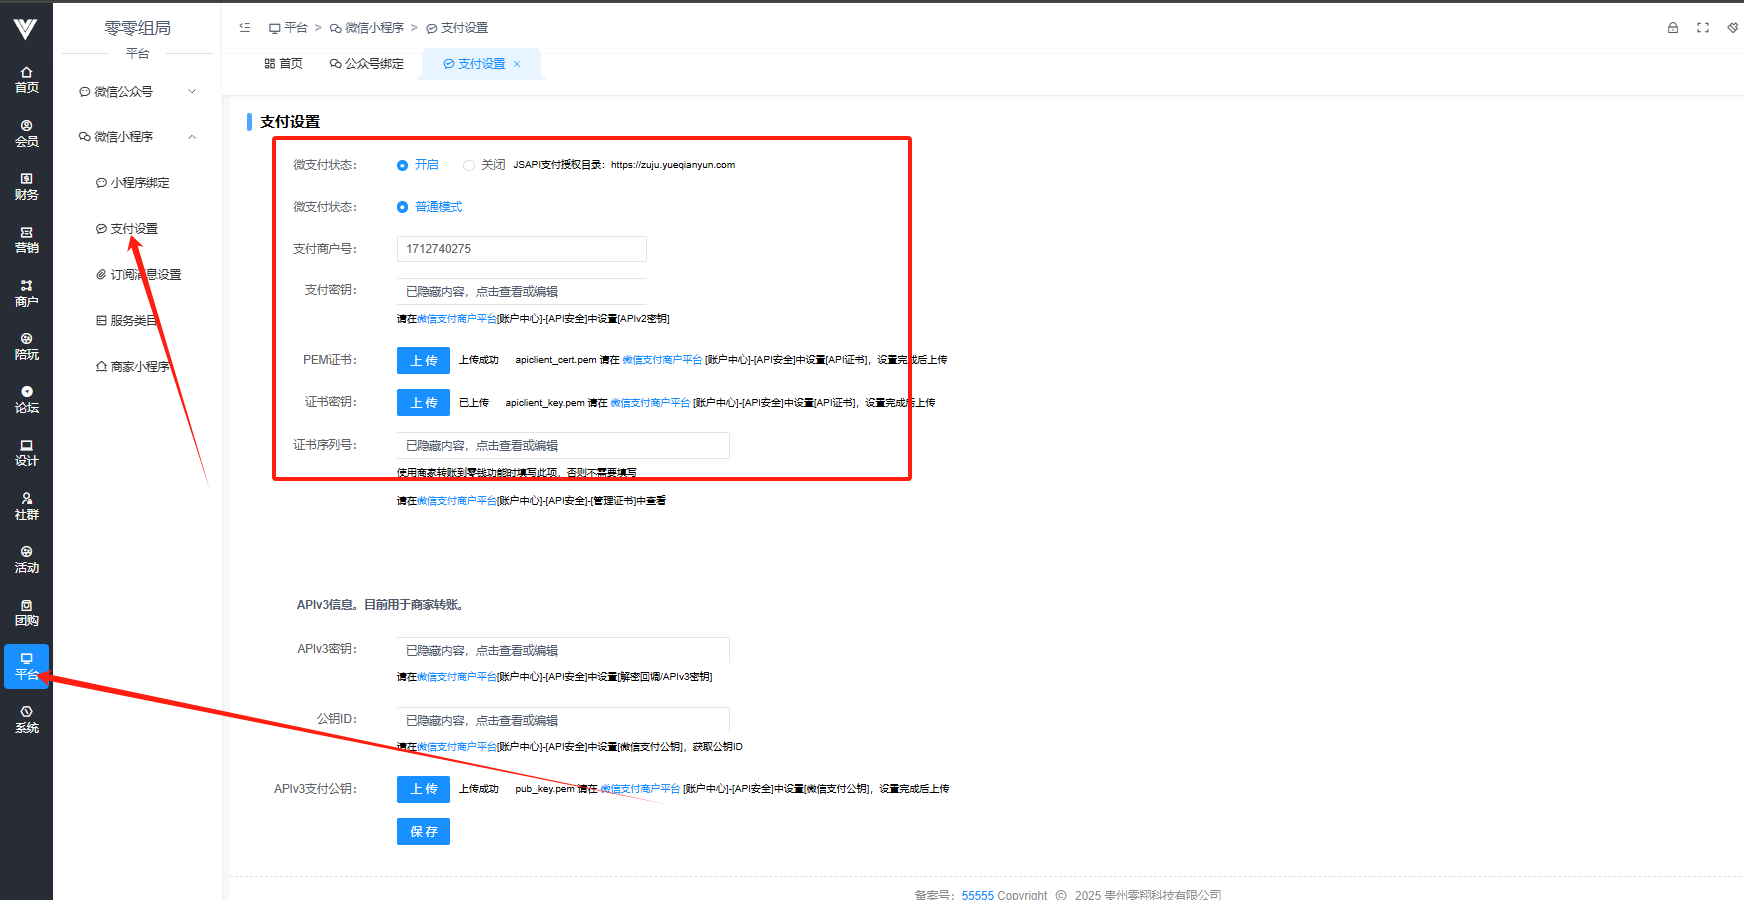The height and width of the screenshot is (900, 1744).
Task: Collapse the 微信小程序 menu group
Action: (x=137, y=137)
